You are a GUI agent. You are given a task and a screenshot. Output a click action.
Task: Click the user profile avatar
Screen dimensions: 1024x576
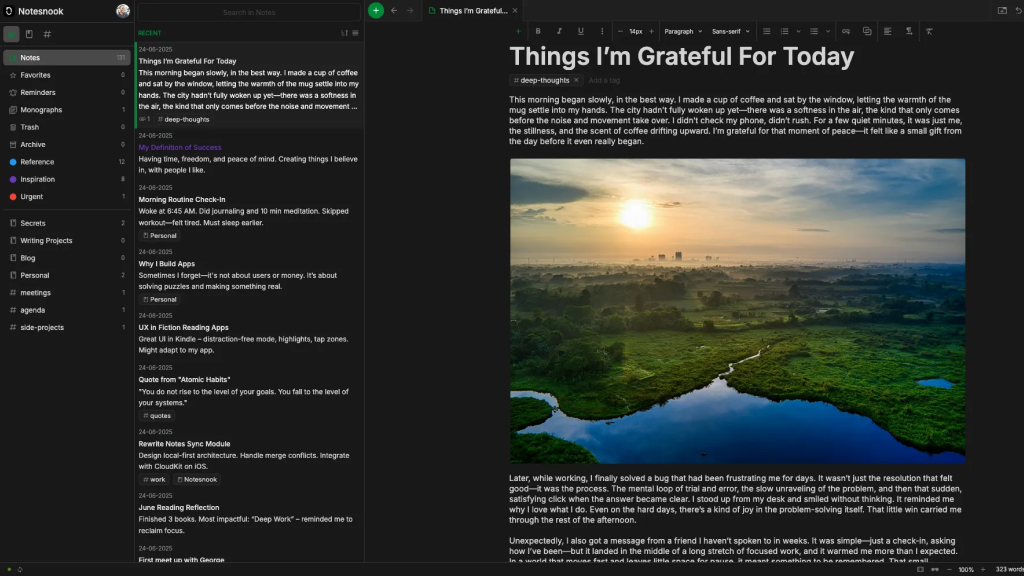(123, 11)
